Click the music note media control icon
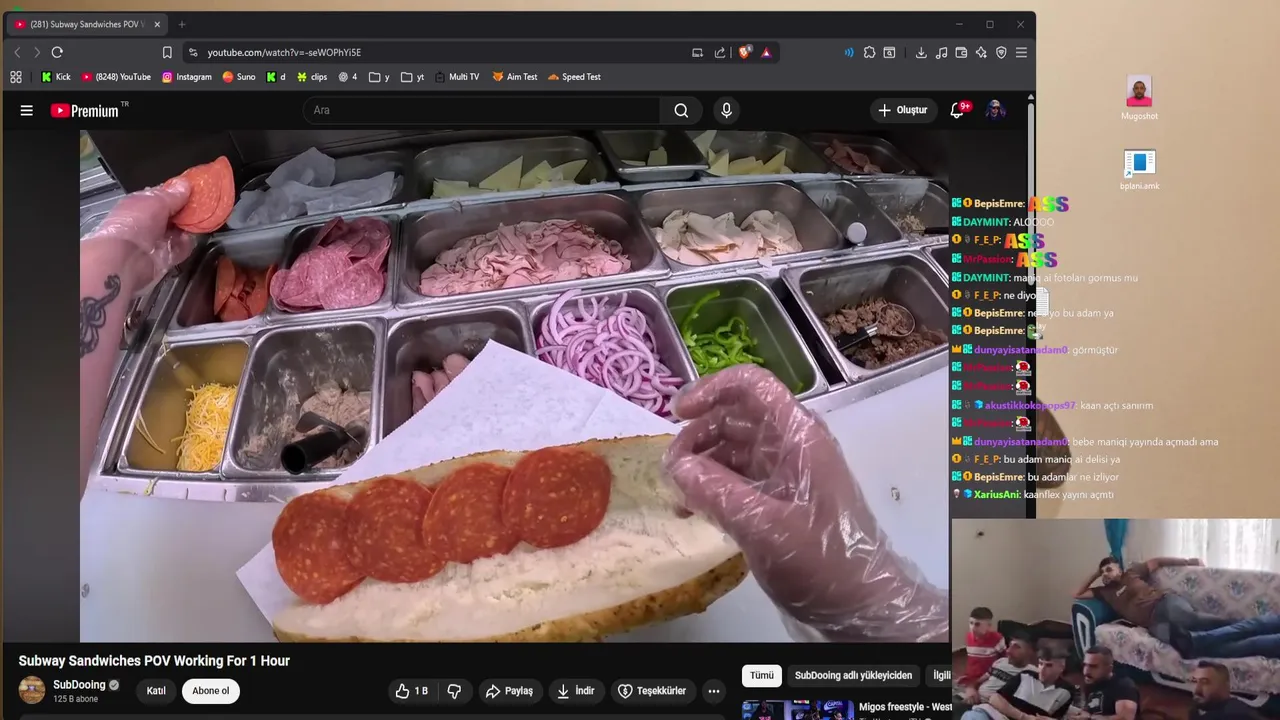 [x=941, y=52]
